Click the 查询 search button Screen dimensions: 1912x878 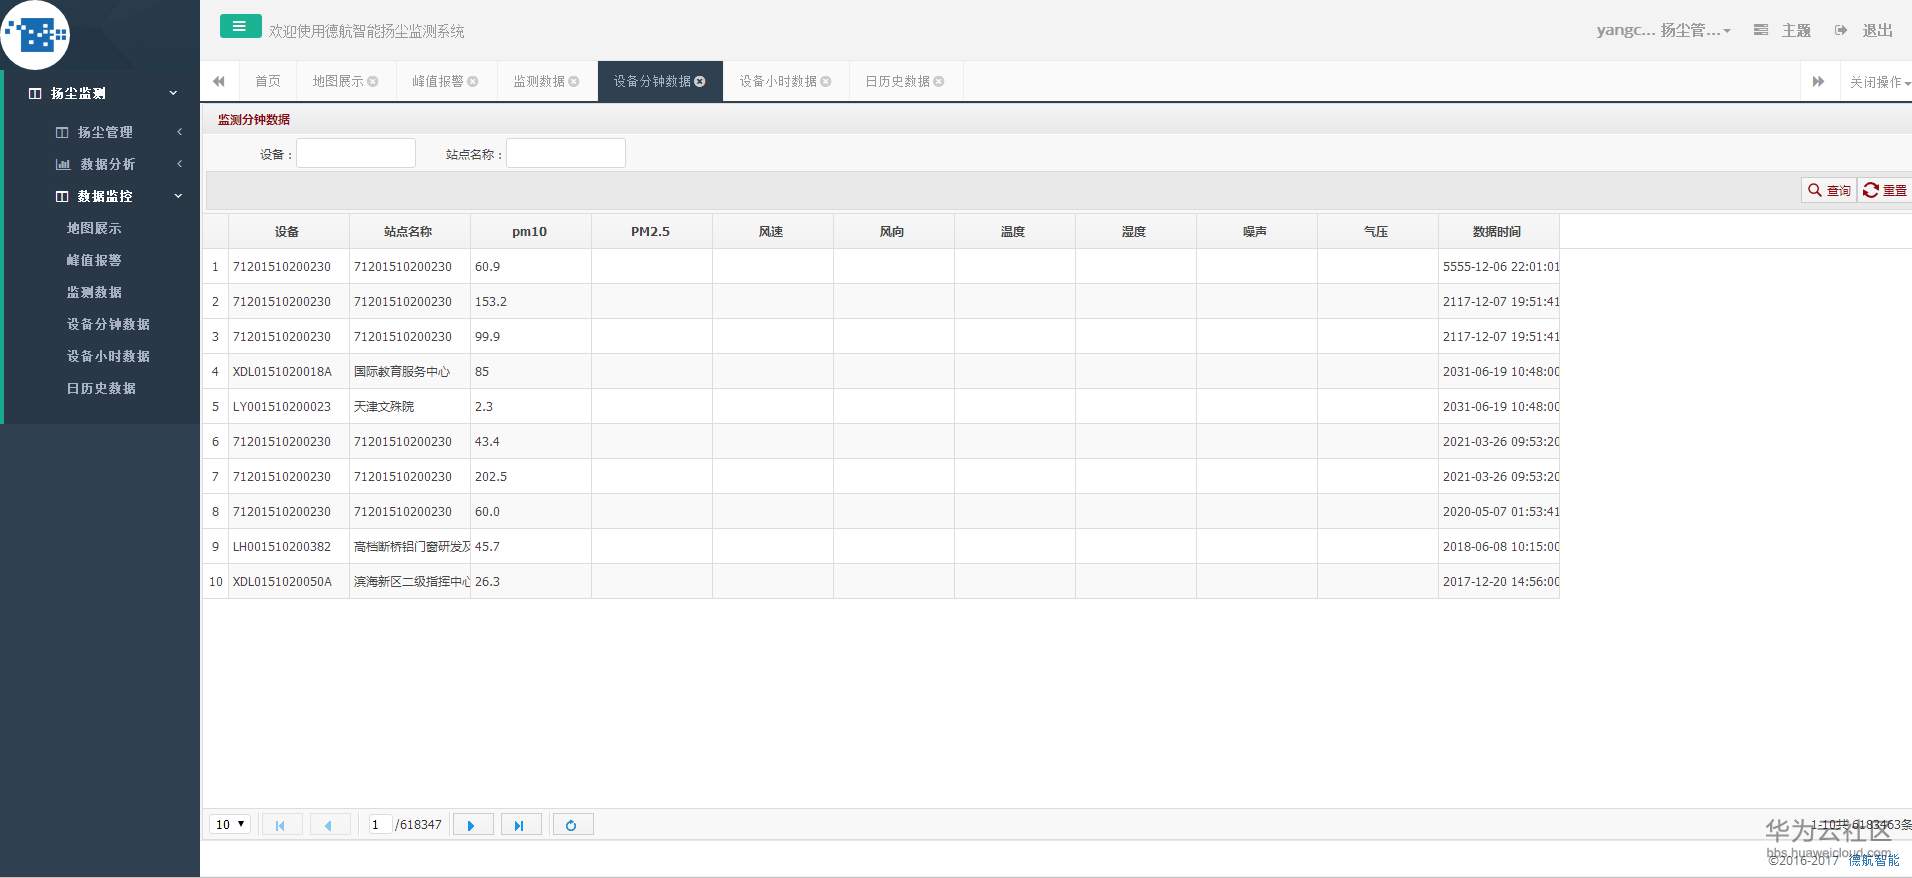[x=1829, y=190]
